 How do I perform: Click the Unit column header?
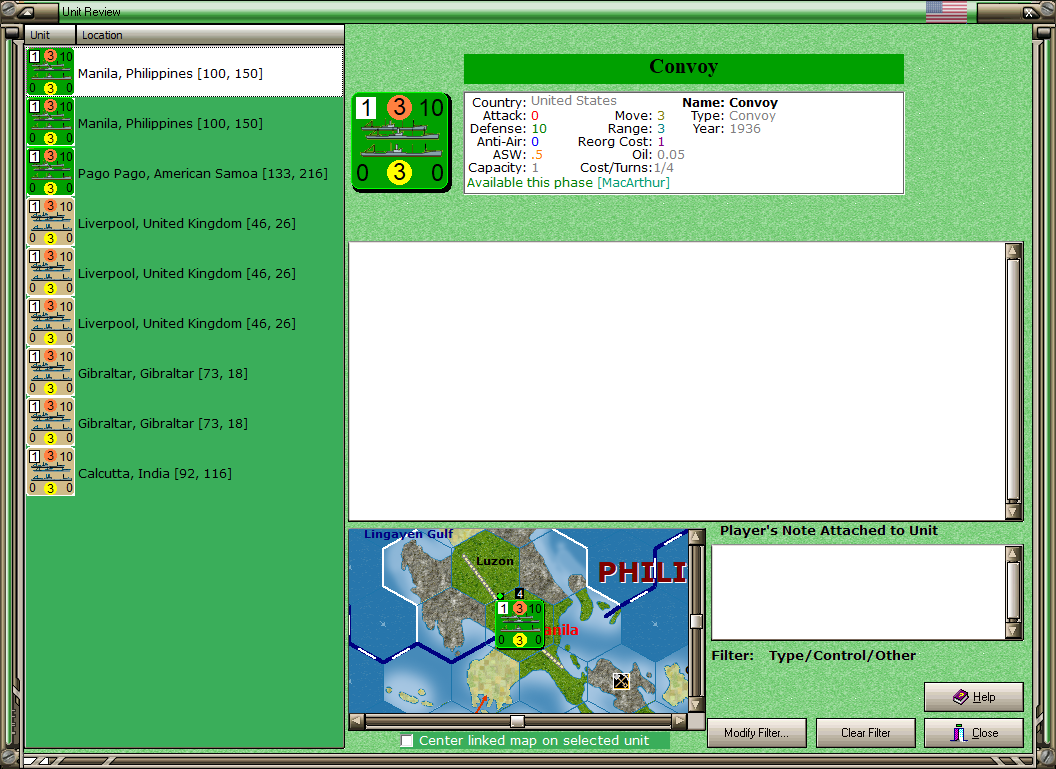pos(51,35)
